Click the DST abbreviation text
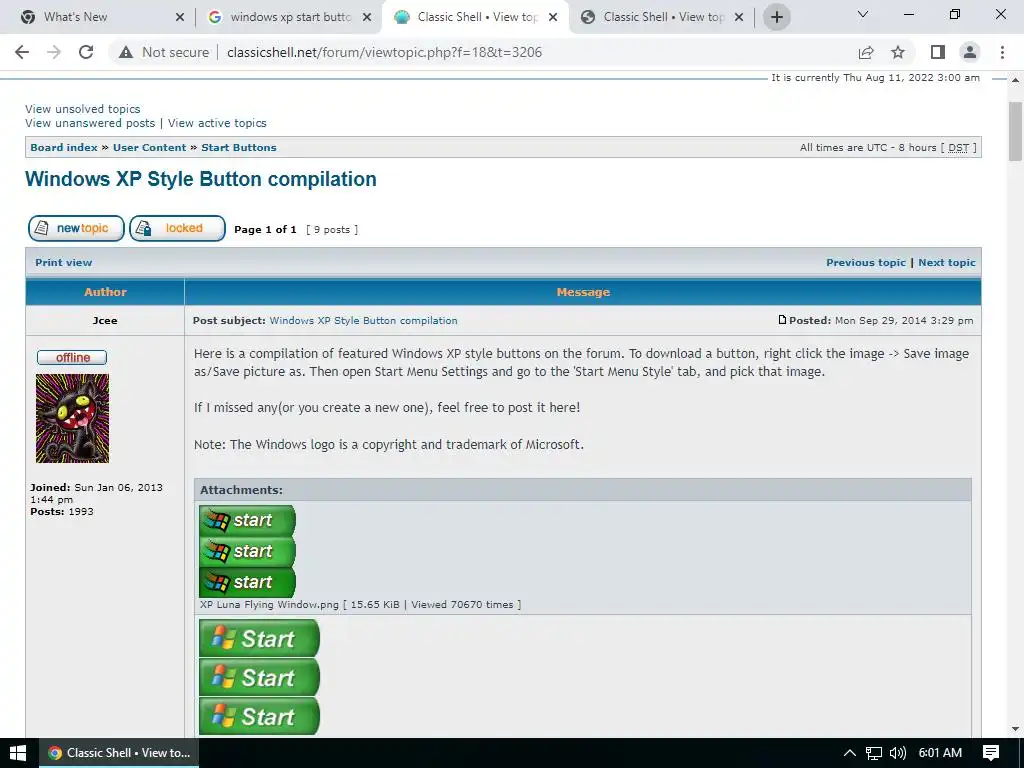 [x=958, y=148]
